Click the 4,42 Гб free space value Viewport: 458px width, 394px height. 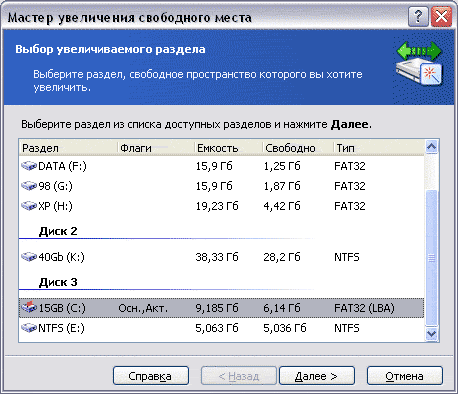click(282, 206)
